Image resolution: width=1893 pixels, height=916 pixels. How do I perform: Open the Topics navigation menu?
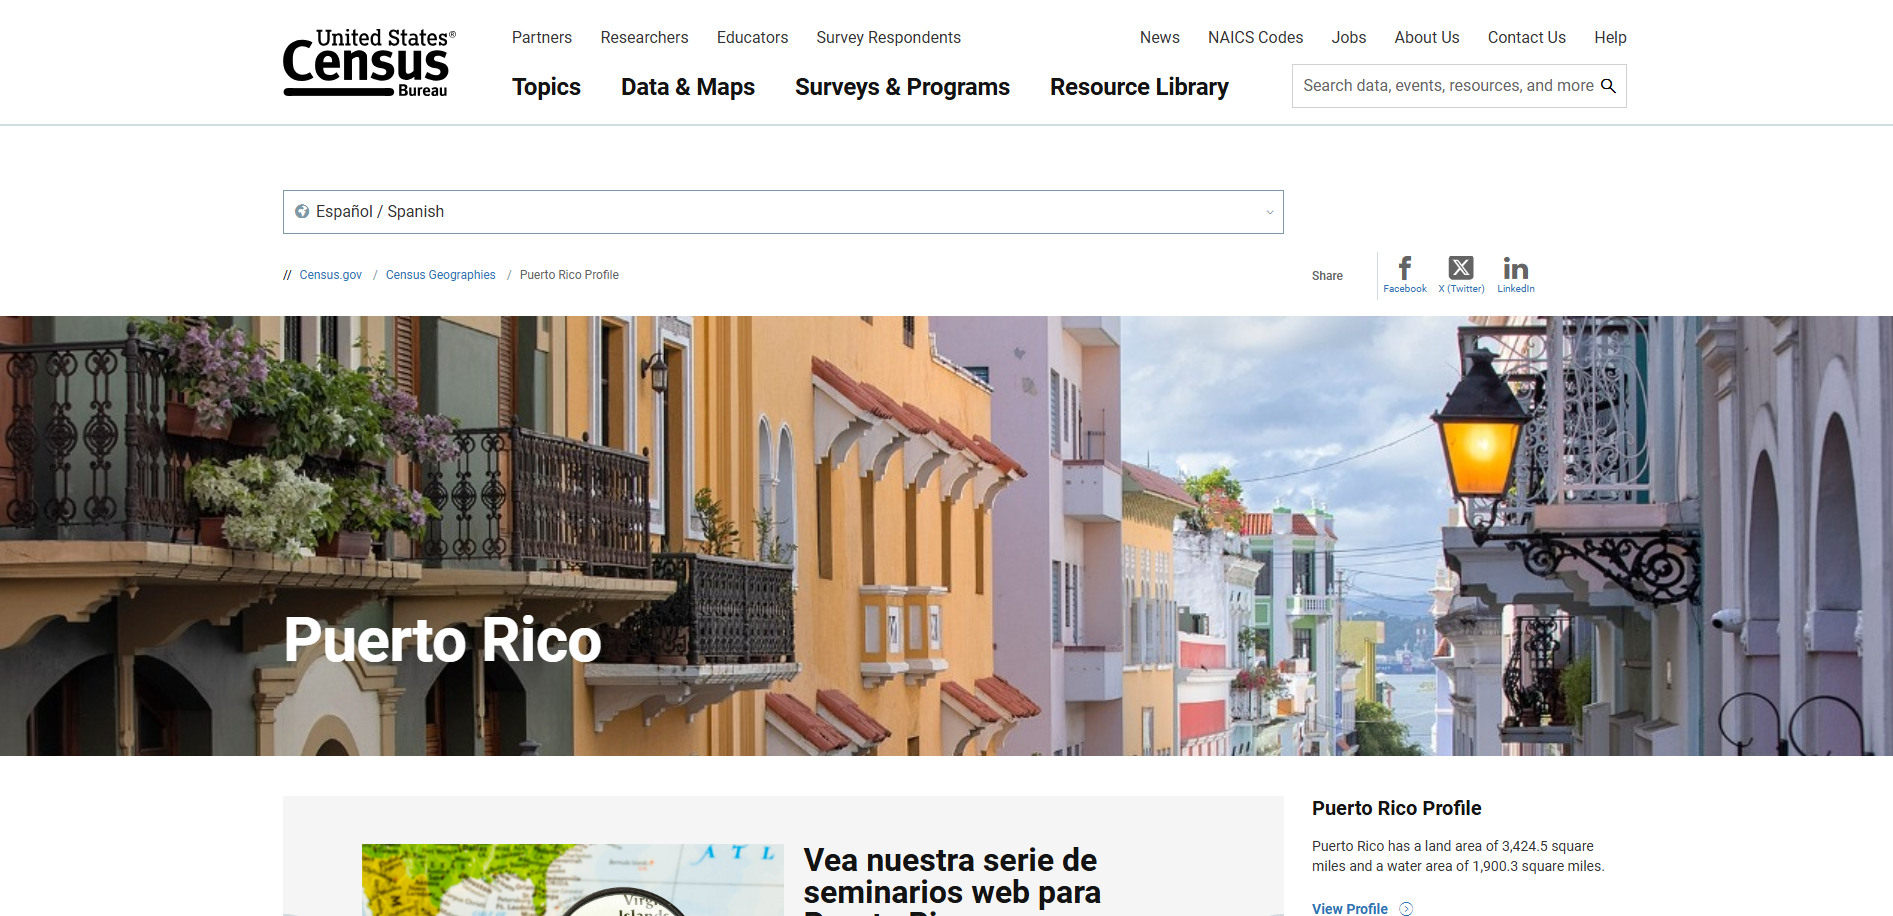tap(546, 88)
